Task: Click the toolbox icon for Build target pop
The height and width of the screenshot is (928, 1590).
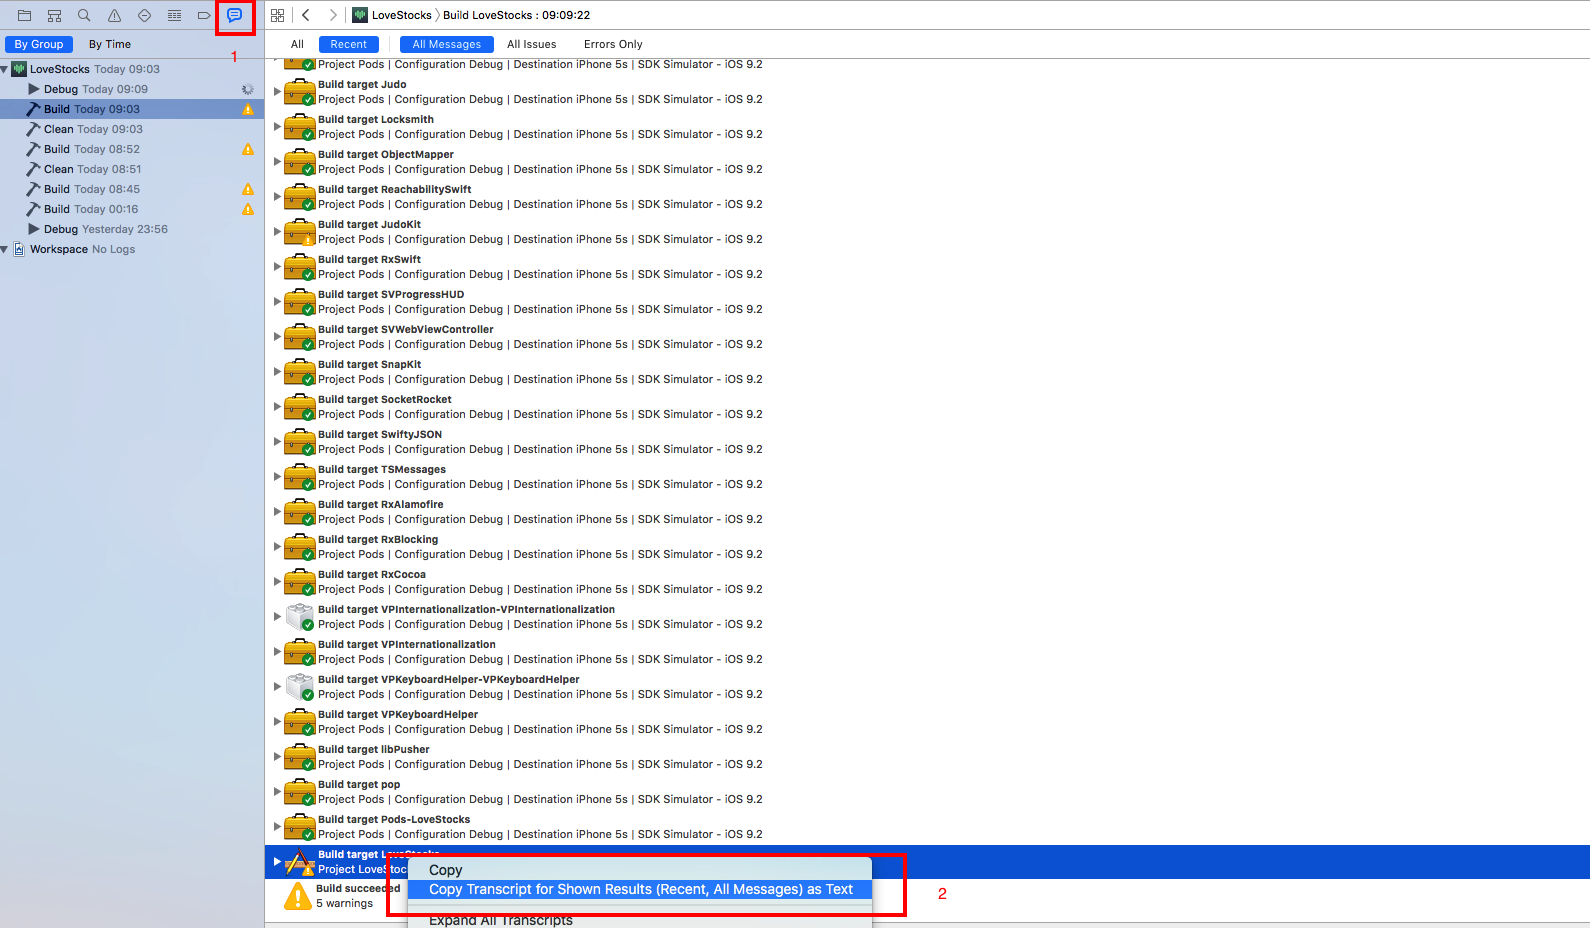Action: 300,792
